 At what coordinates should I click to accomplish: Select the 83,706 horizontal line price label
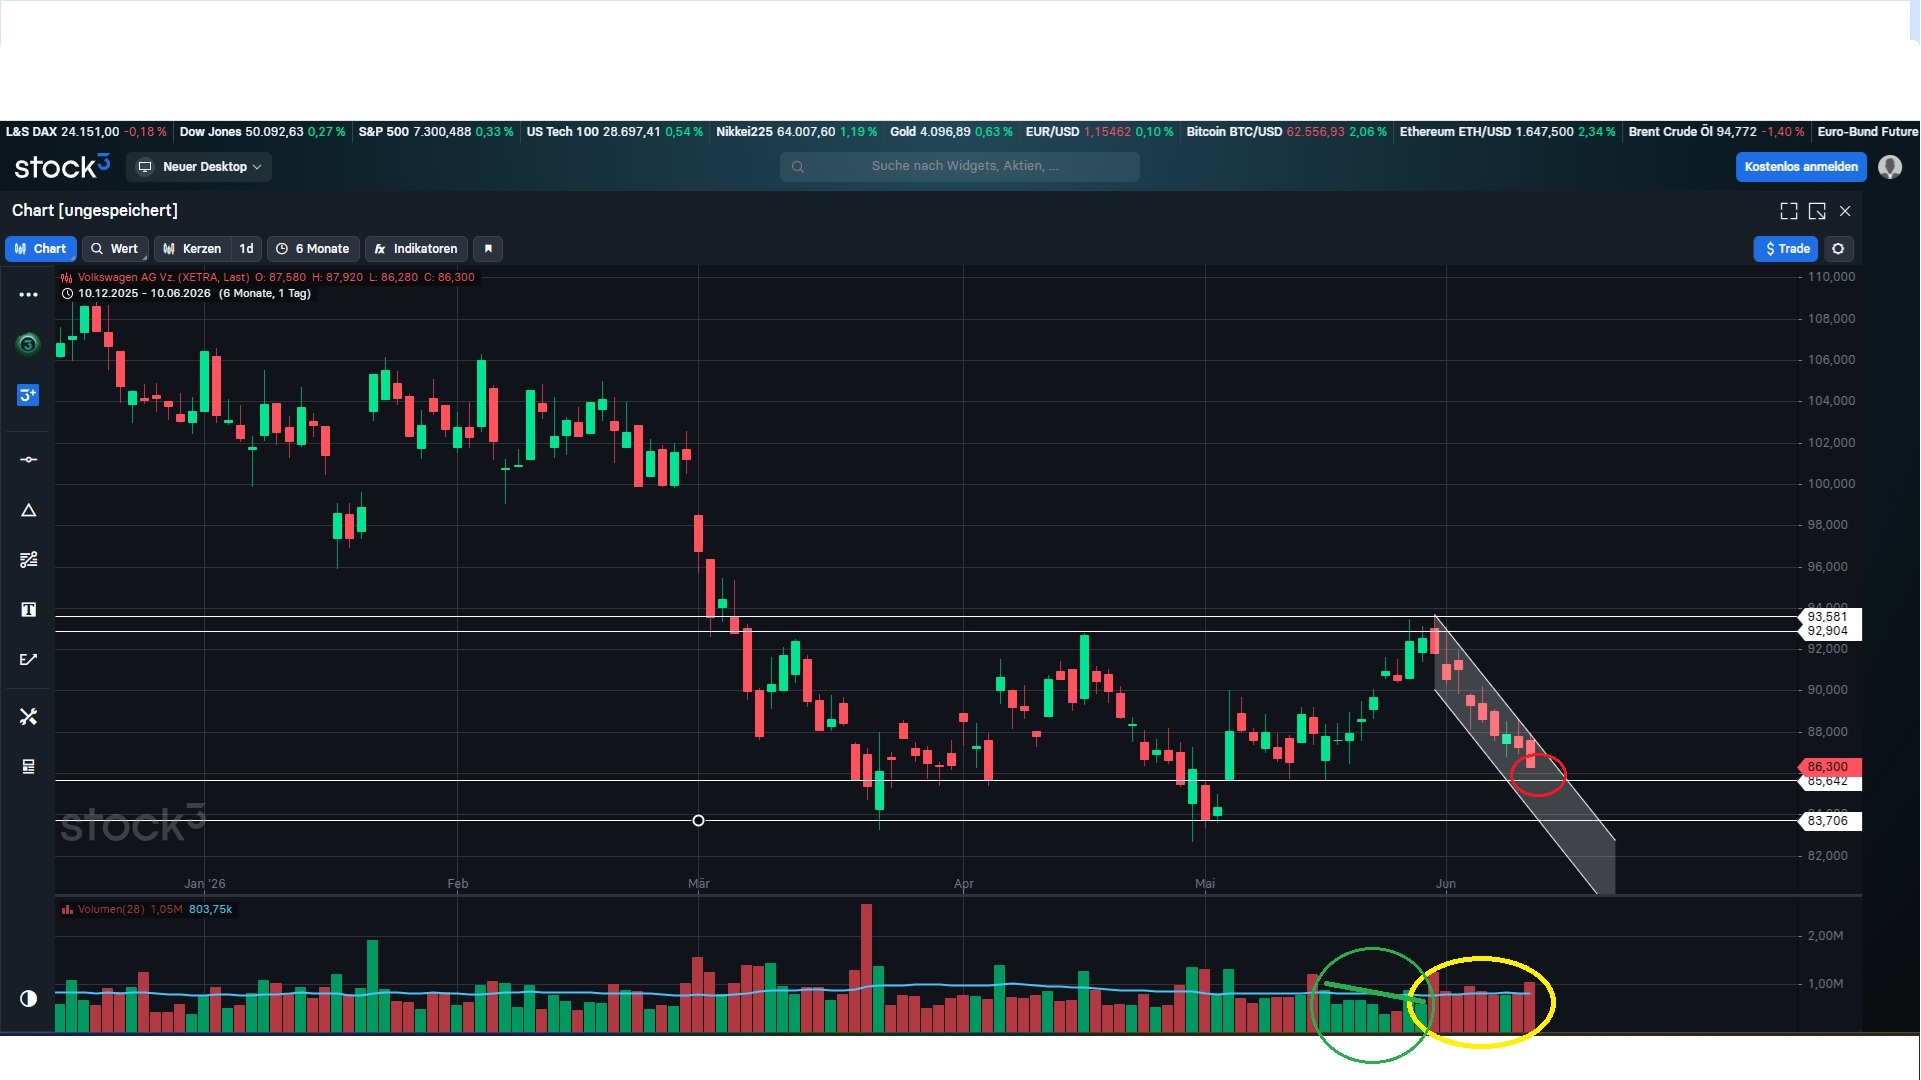click(1829, 821)
